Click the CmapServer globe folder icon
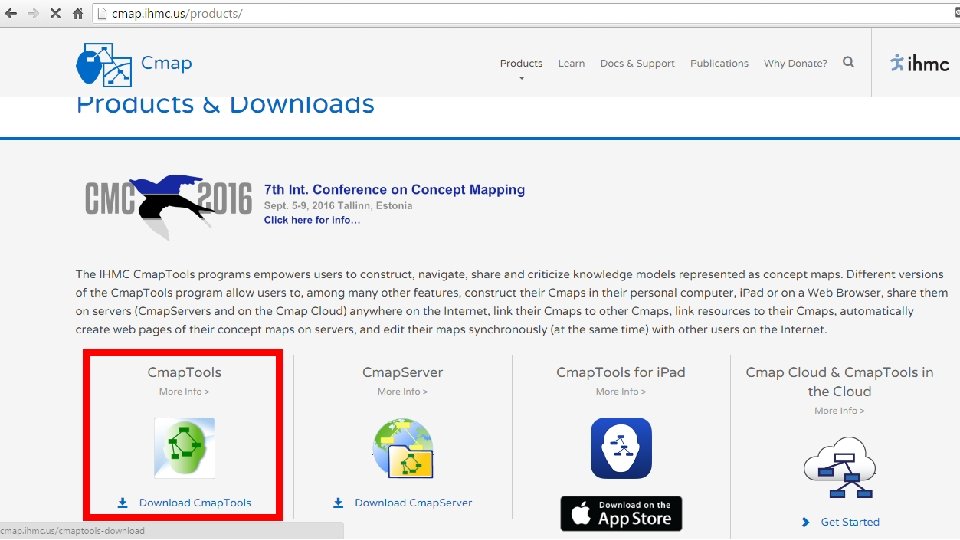 403,448
